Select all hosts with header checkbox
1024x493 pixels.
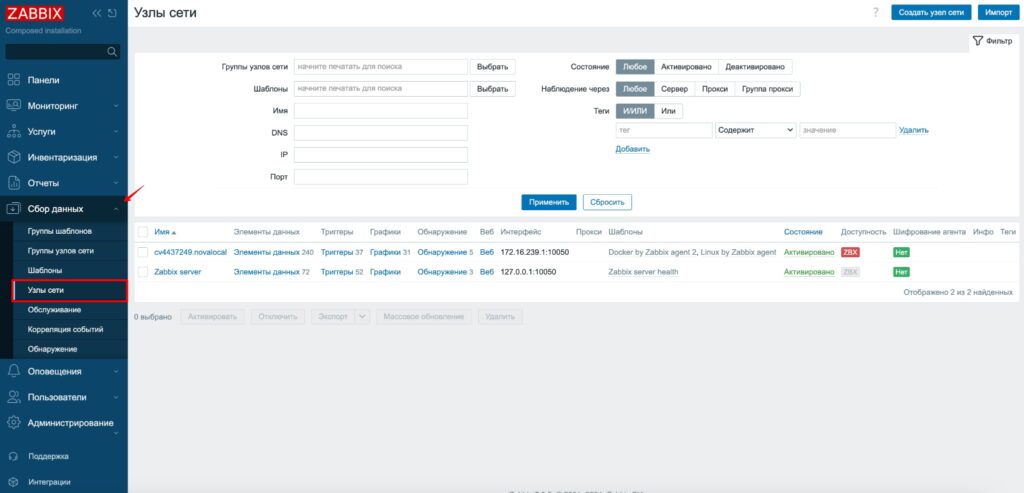(143, 231)
